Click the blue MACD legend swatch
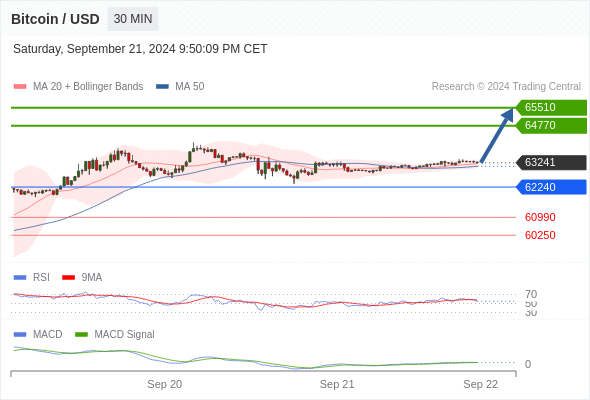This screenshot has width=590, height=400. (20, 335)
